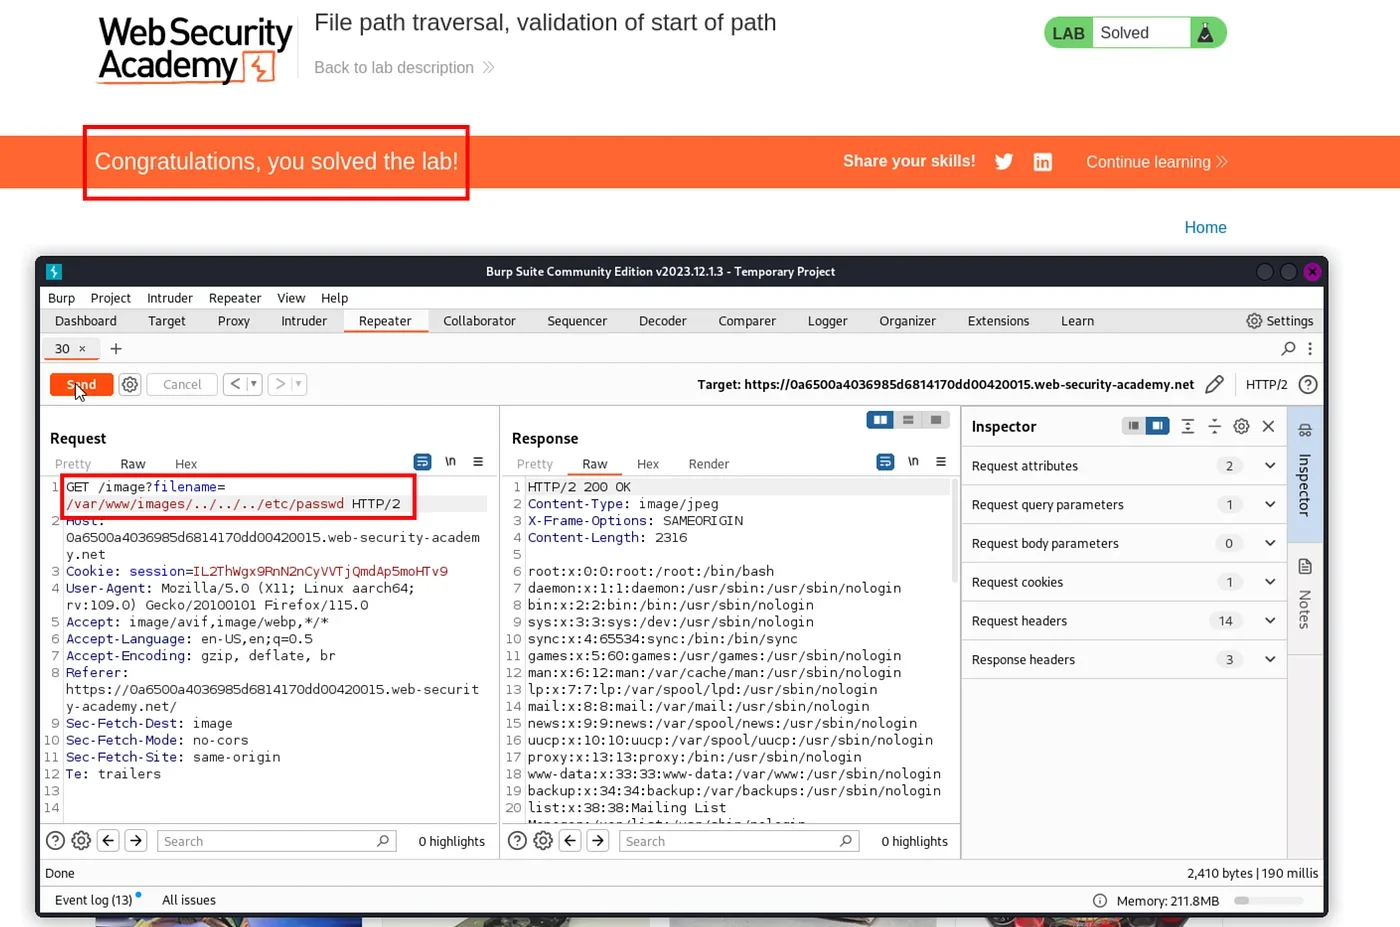Viewport: 1400px width, 927px height.
Task: Collapse all Inspector sections icon
Action: (x=1214, y=426)
